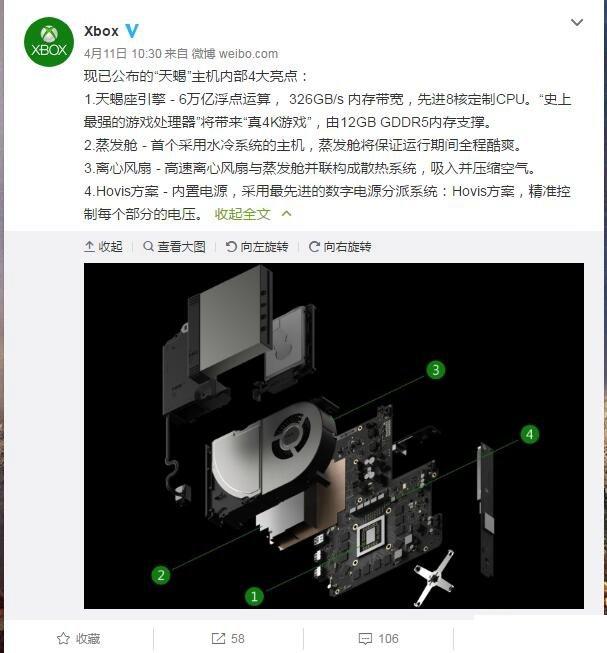Collapse full text via 收起全文 link
The height and width of the screenshot is (653, 607).
pyautogui.click(x=242, y=214)
